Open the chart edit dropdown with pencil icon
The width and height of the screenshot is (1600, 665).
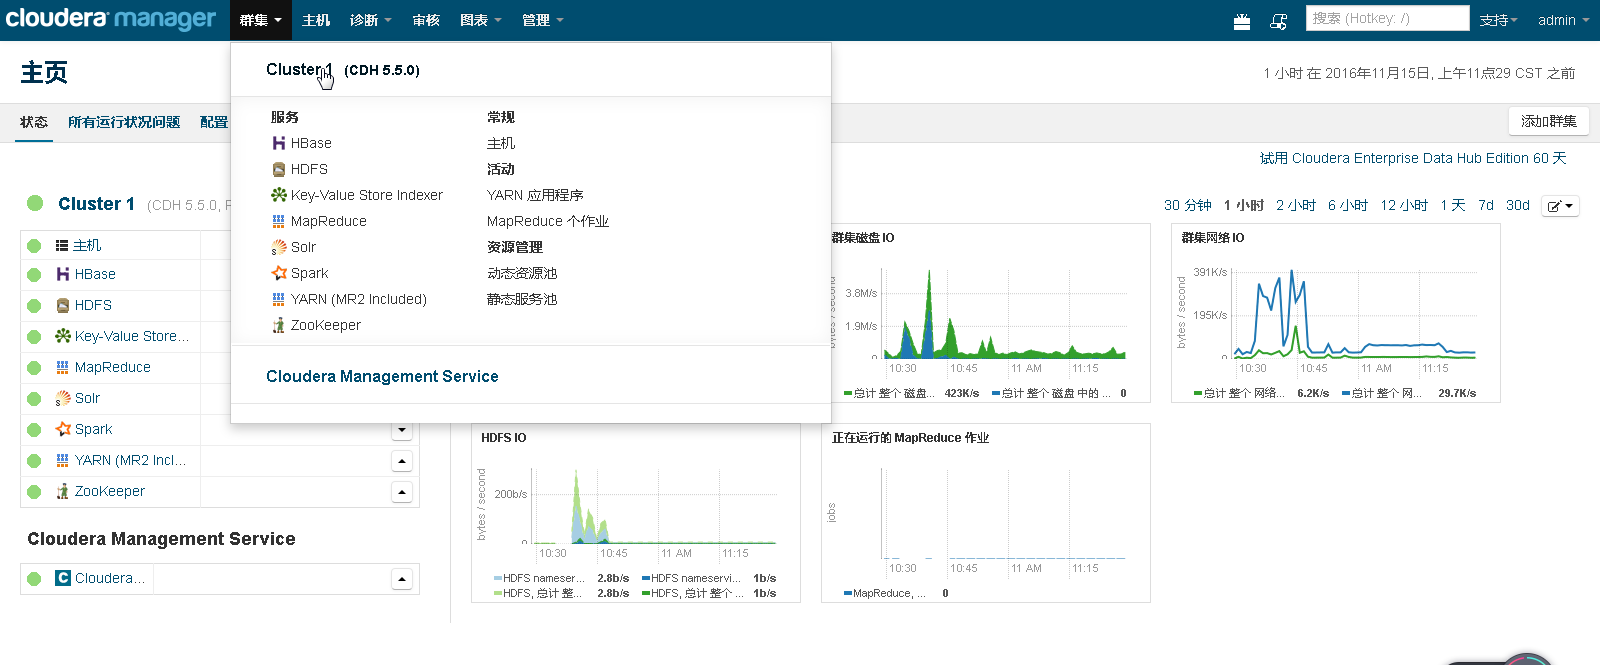(x=1560, y=206)
